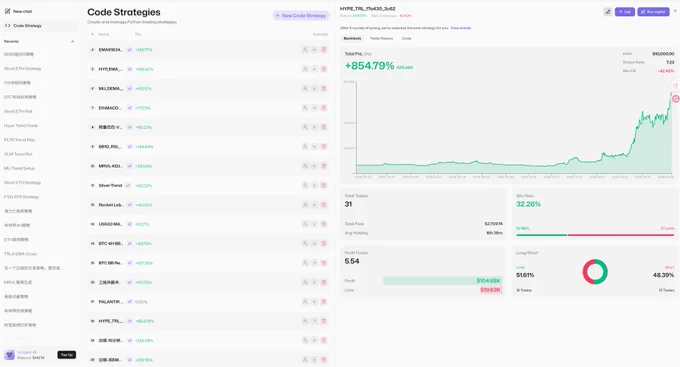This screenshot has height=367, width=680.
Task: Expand the Silver-Trend row with its chevron icon
Action: click(x=314, y=185)
